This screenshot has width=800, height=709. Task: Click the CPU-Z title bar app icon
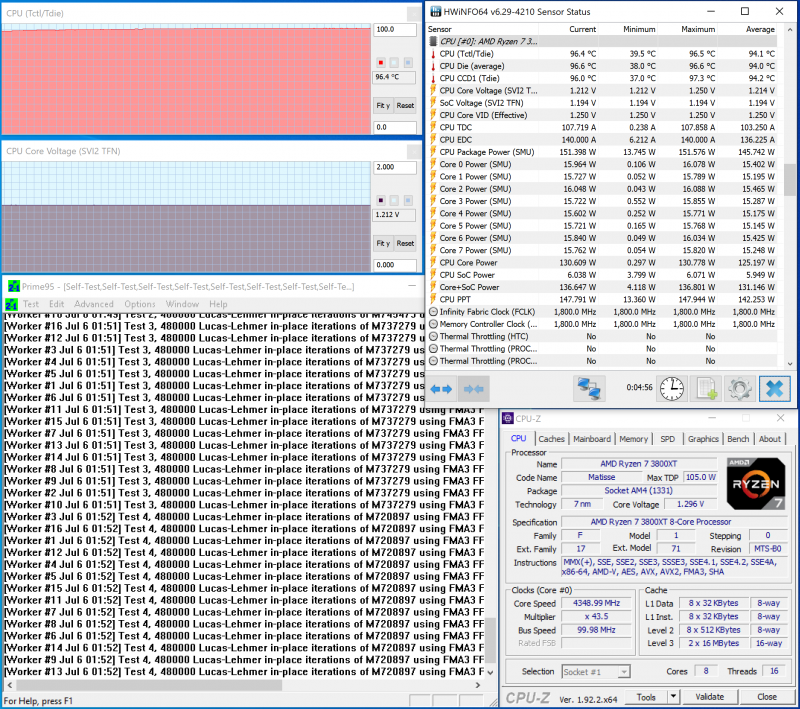click(508, 418)
